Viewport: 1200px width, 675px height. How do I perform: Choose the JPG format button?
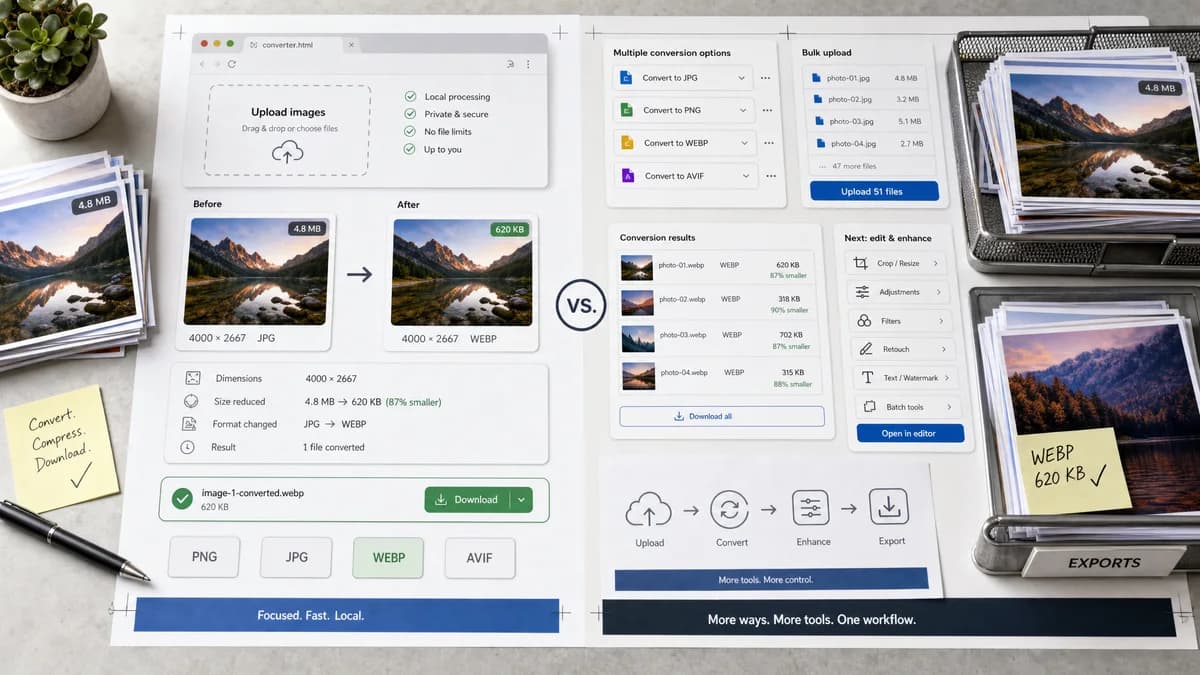296,558
